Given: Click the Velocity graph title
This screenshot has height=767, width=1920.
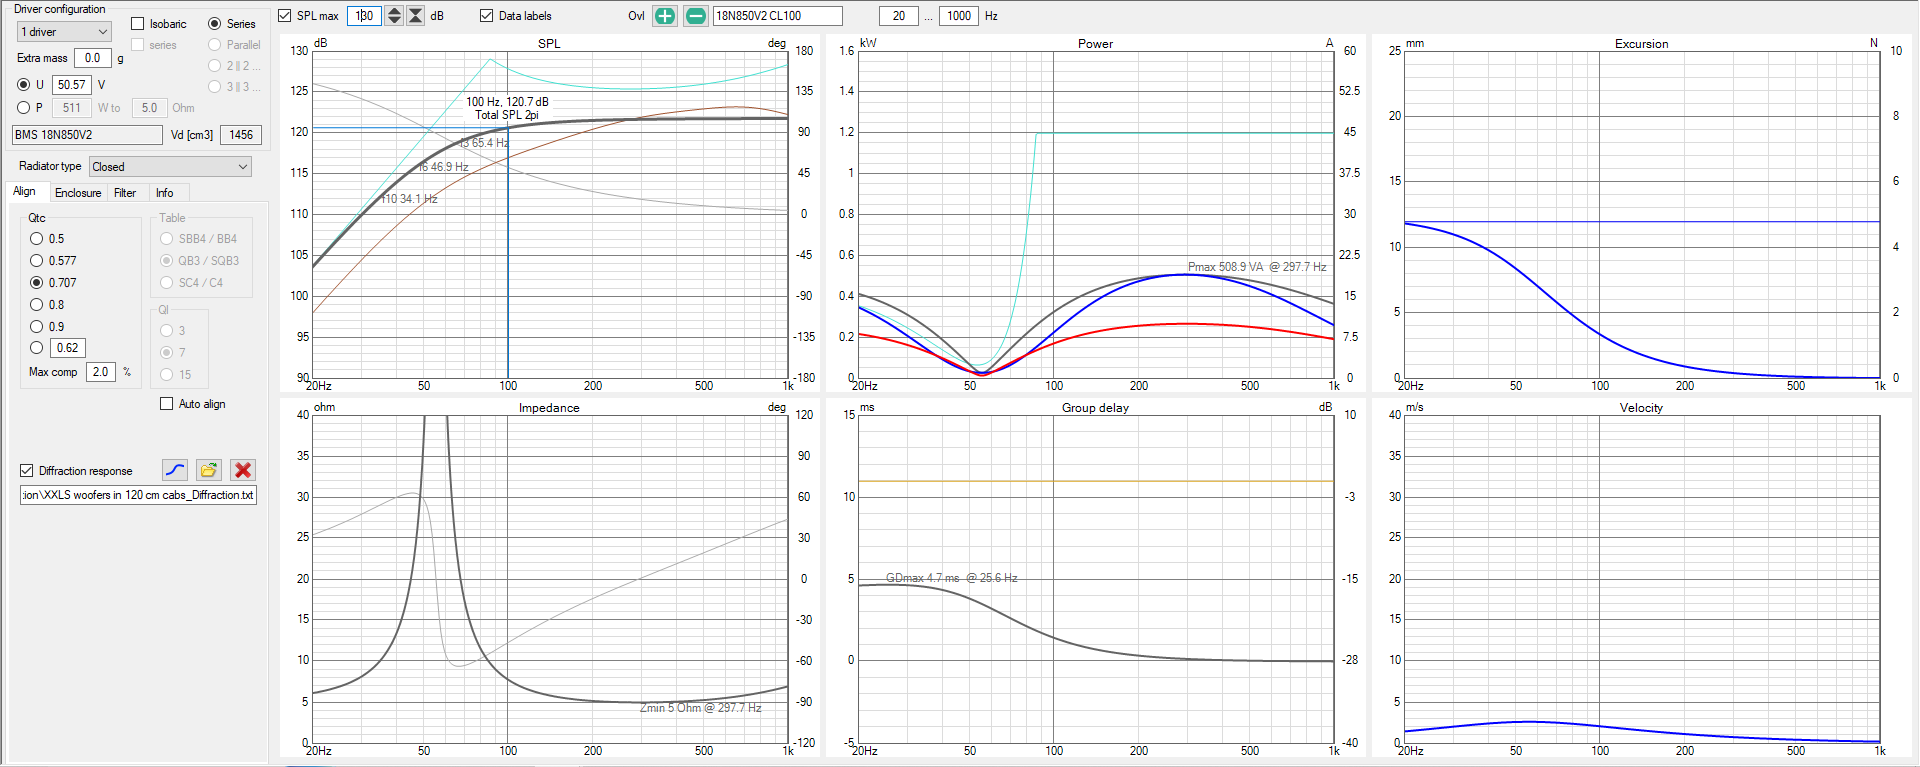Looking at the screenshot, I should [x=1641, y=408].
